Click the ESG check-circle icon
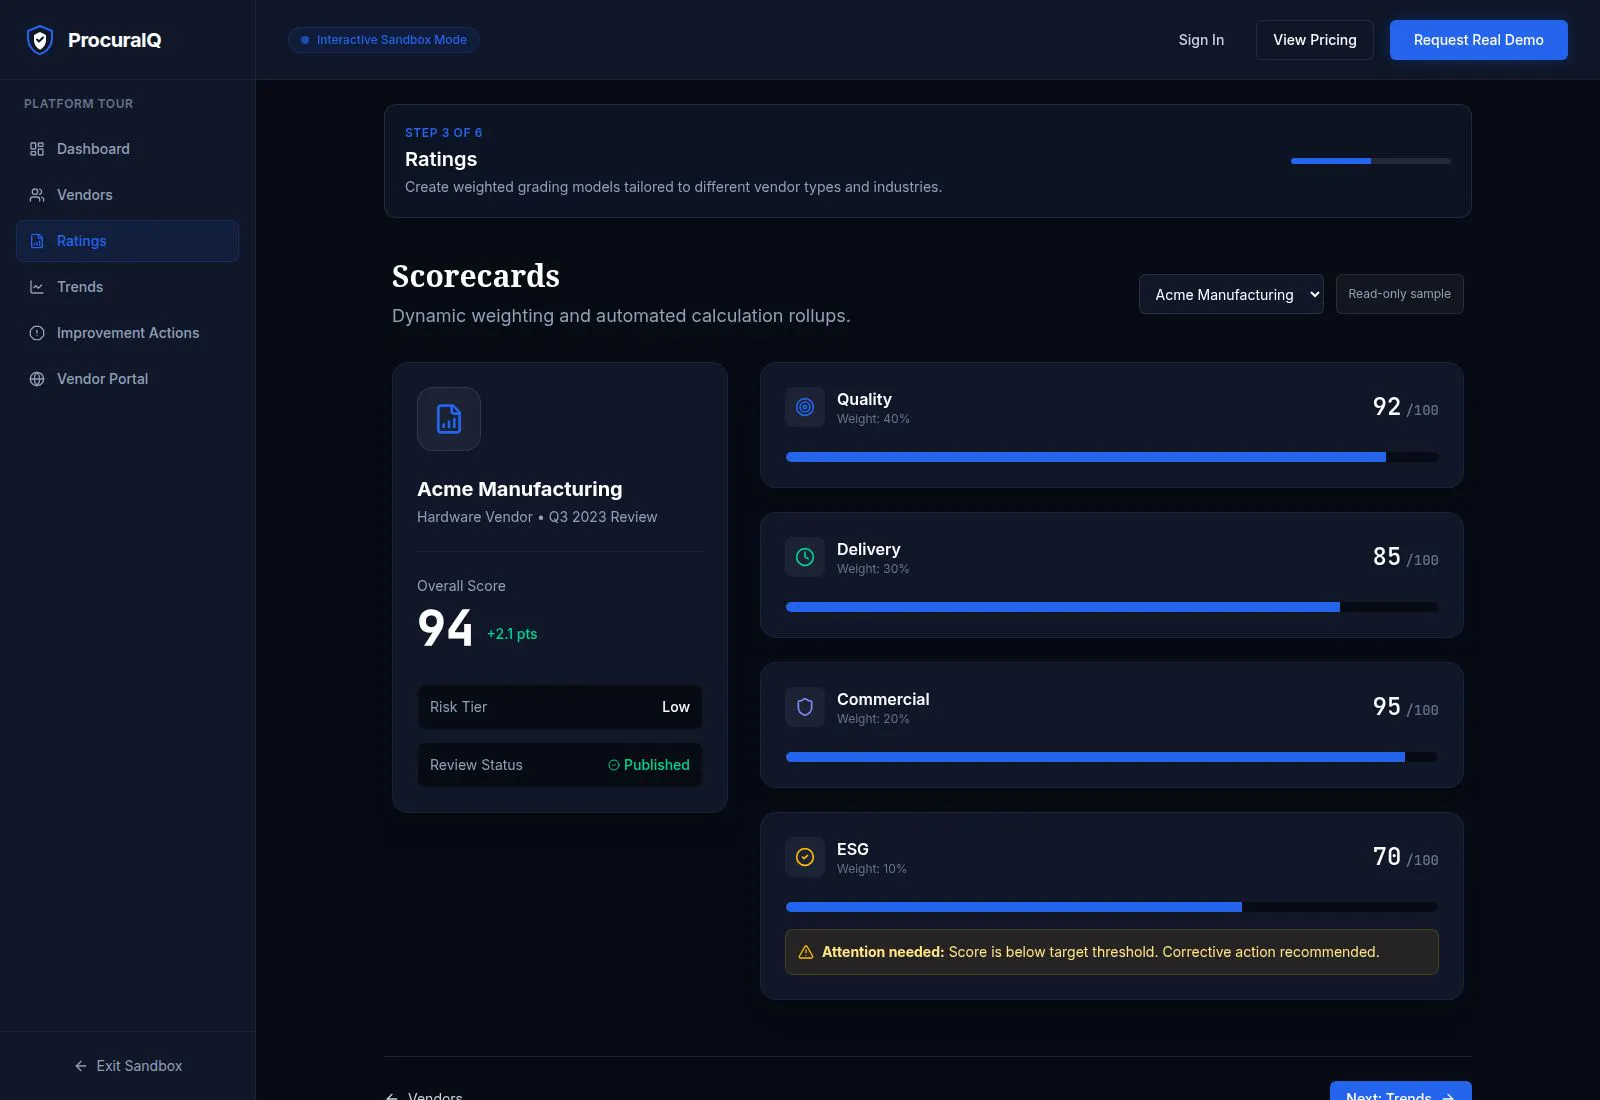 [805, 857]
